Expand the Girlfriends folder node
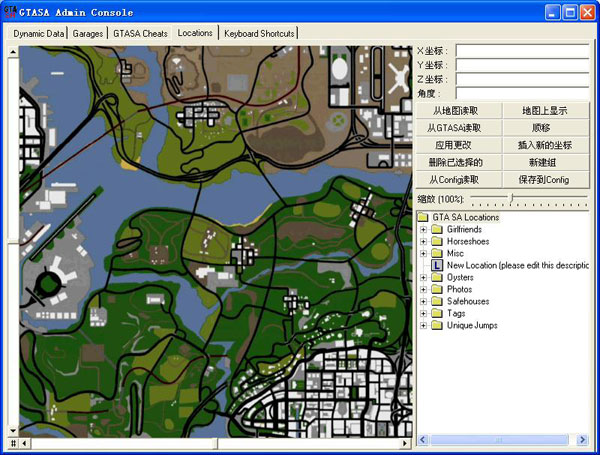 424,230
